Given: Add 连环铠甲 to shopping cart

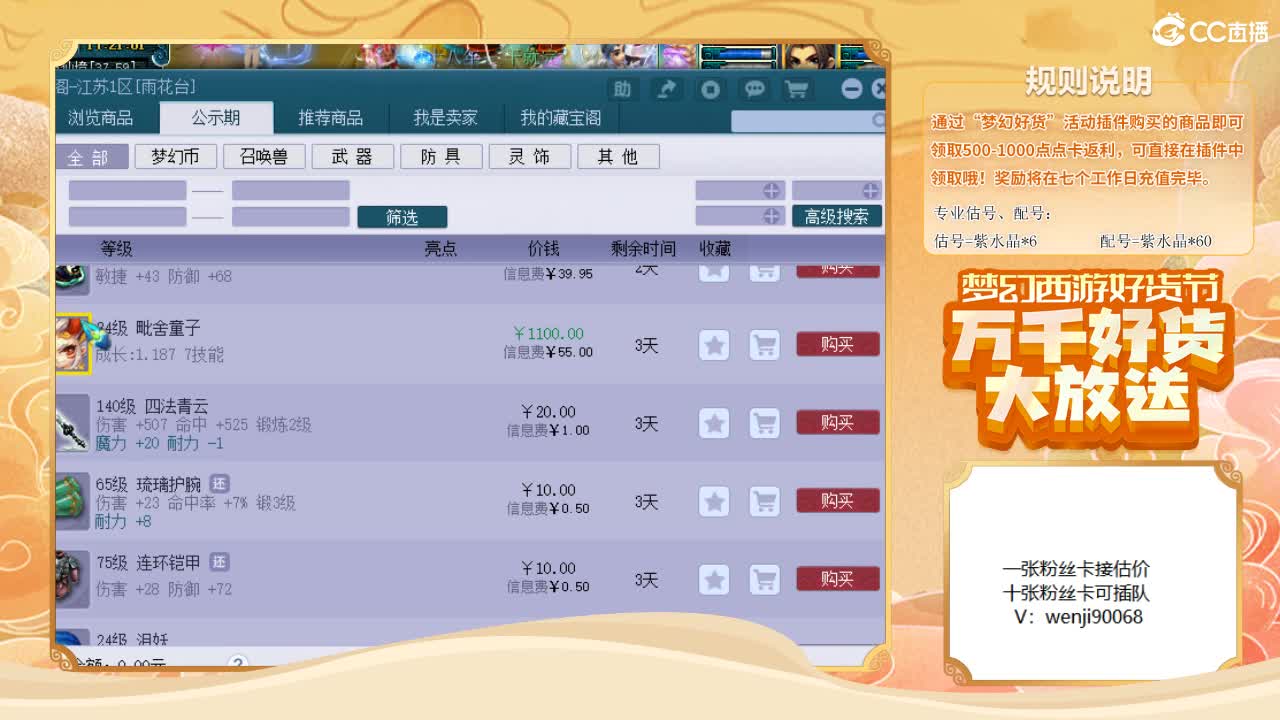Looking at the screenshot, I should click(x=765, y=579).
